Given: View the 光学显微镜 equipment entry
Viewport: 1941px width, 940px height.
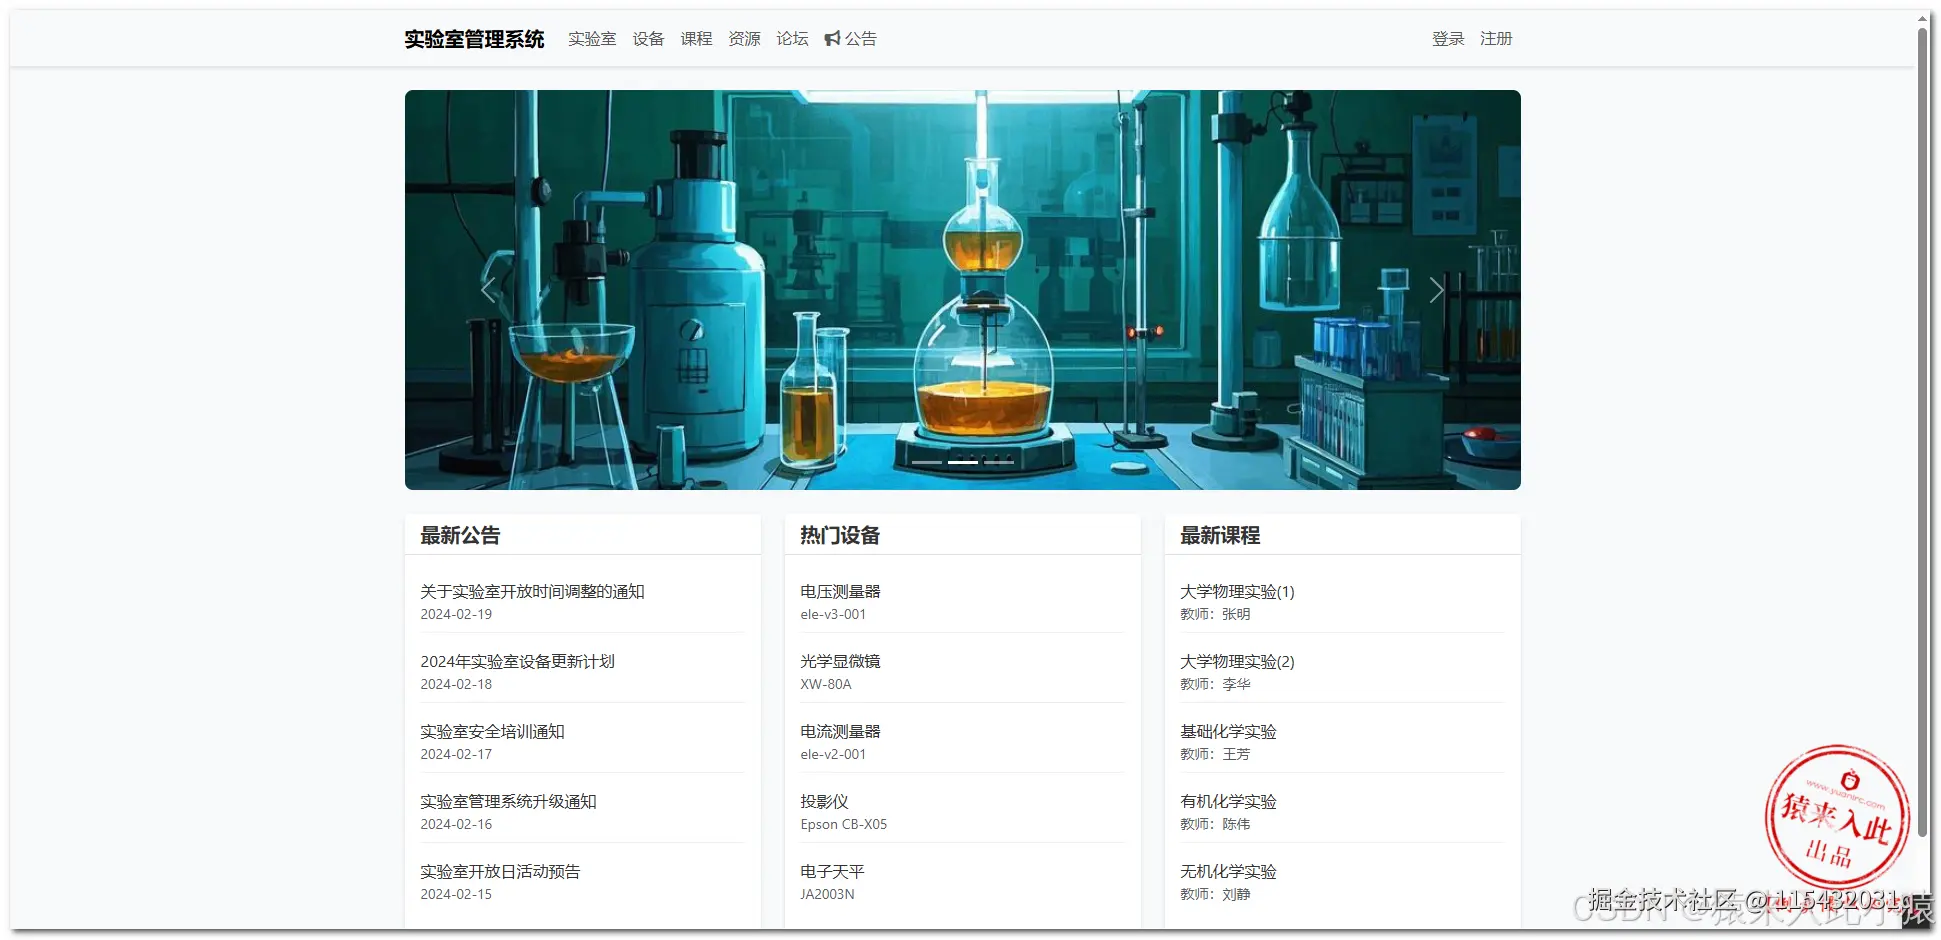Looking at the screenshot, I should [841, 661].
